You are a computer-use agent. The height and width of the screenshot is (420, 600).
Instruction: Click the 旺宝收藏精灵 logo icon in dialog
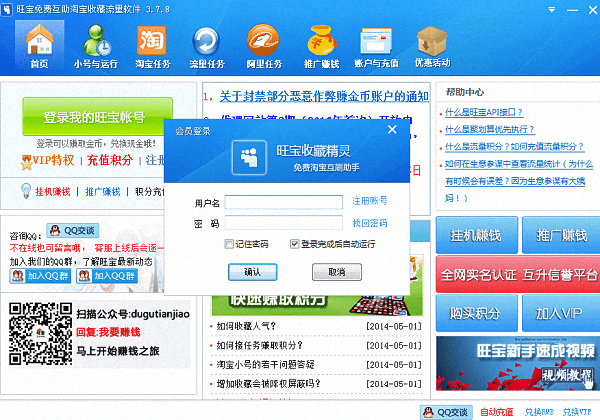point(249,158)
